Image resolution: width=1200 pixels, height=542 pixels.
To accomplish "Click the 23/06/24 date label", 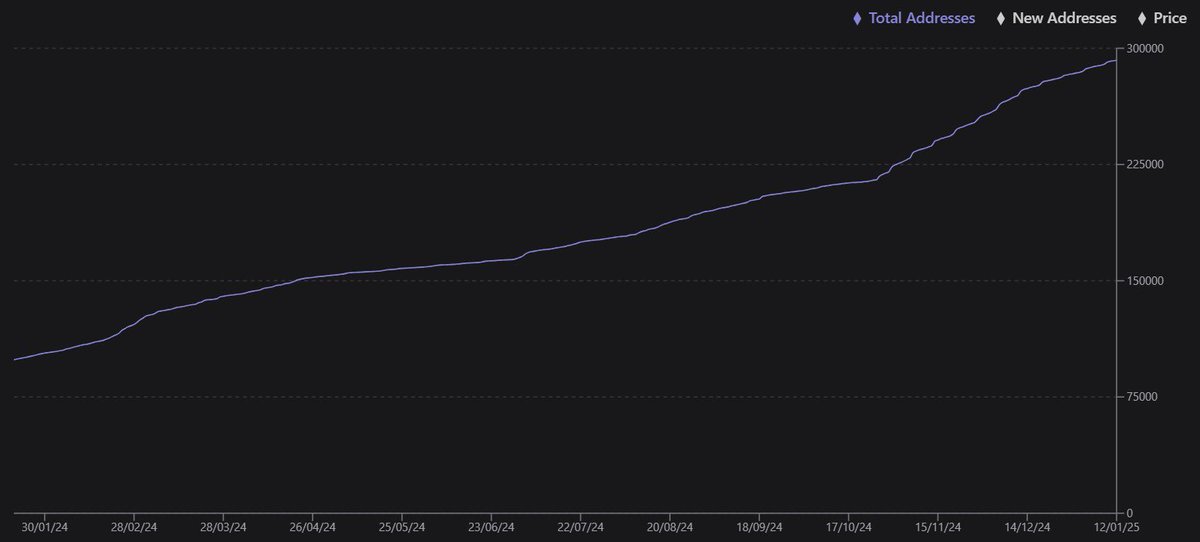I will [491, 528].
